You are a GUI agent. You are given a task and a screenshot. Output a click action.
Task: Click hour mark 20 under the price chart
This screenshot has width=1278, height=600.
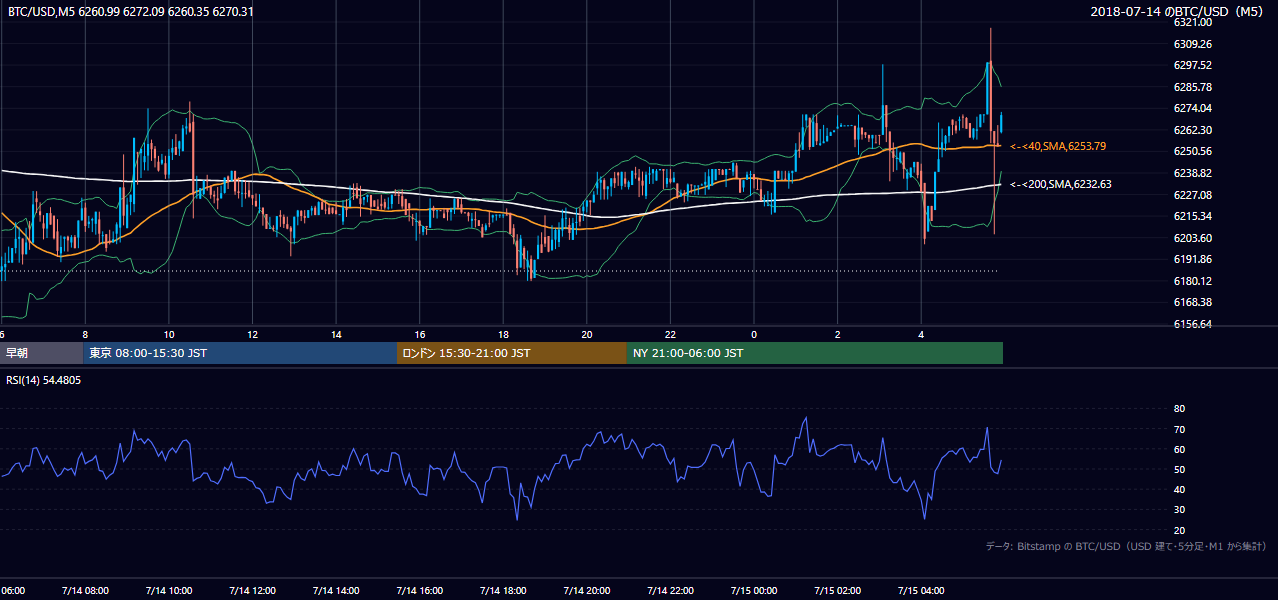587,335
